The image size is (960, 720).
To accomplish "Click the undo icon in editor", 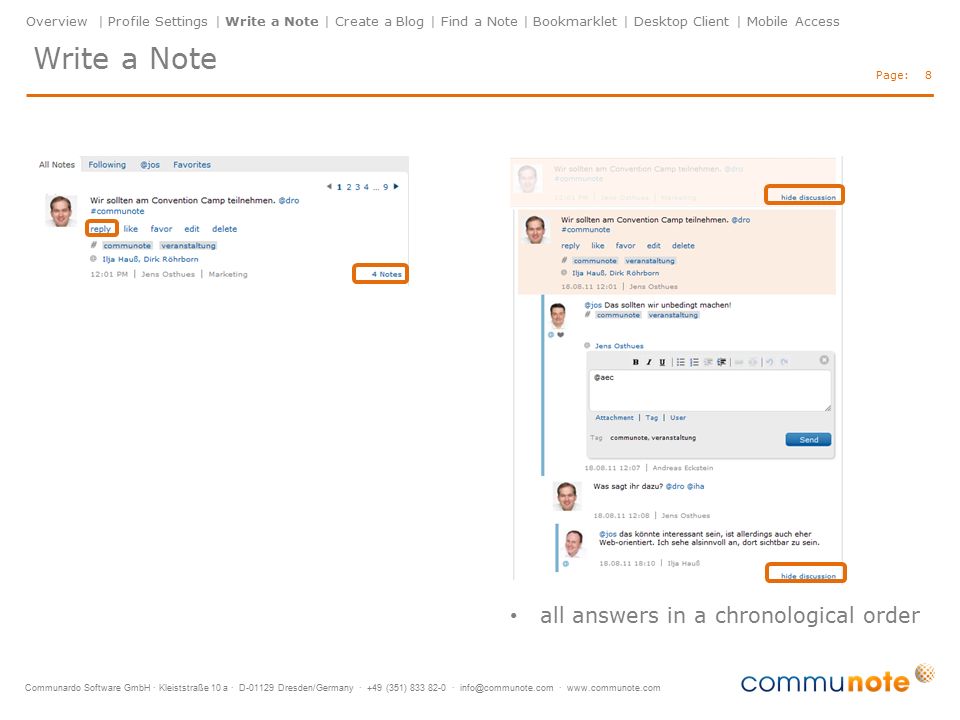I will click(770, 362).
